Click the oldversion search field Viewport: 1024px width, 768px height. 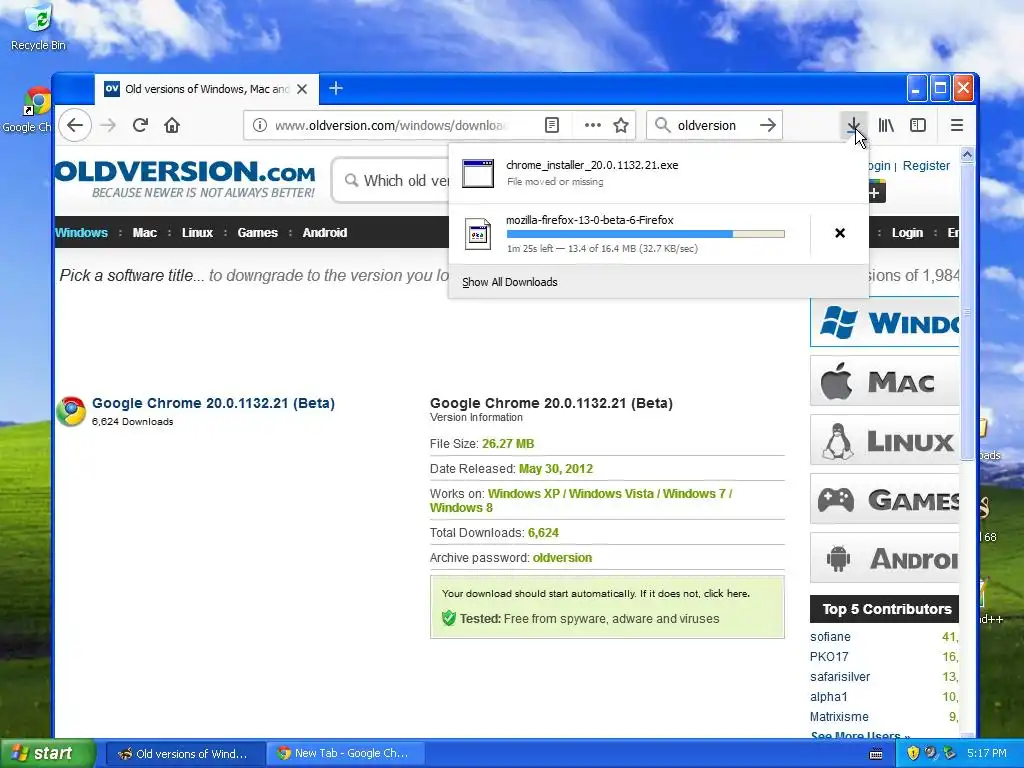(714, 125)
